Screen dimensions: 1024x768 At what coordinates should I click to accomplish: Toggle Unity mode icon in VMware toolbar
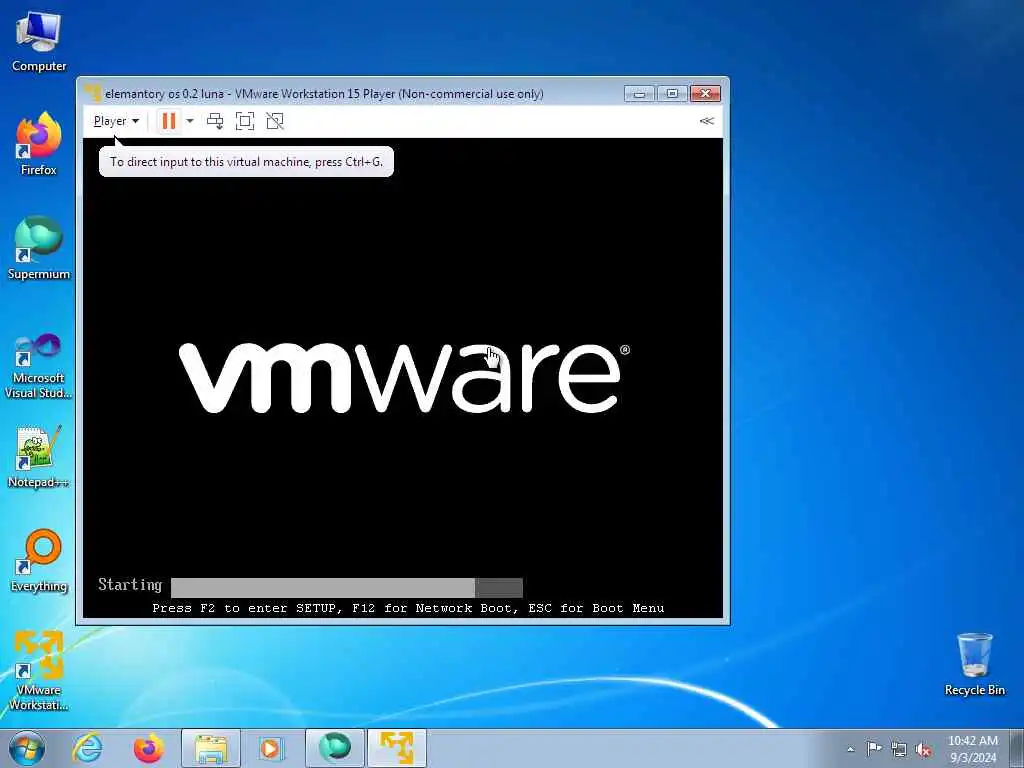pos(275,121)
